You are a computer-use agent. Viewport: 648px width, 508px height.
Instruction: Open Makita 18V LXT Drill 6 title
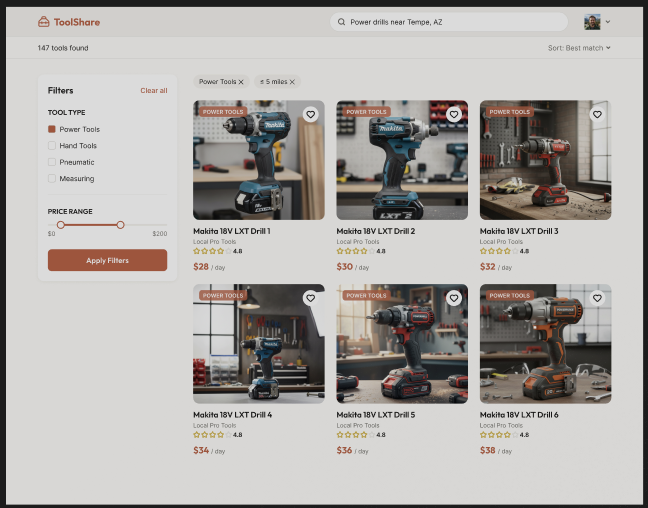pyautogui.click(x=519, y=415)
